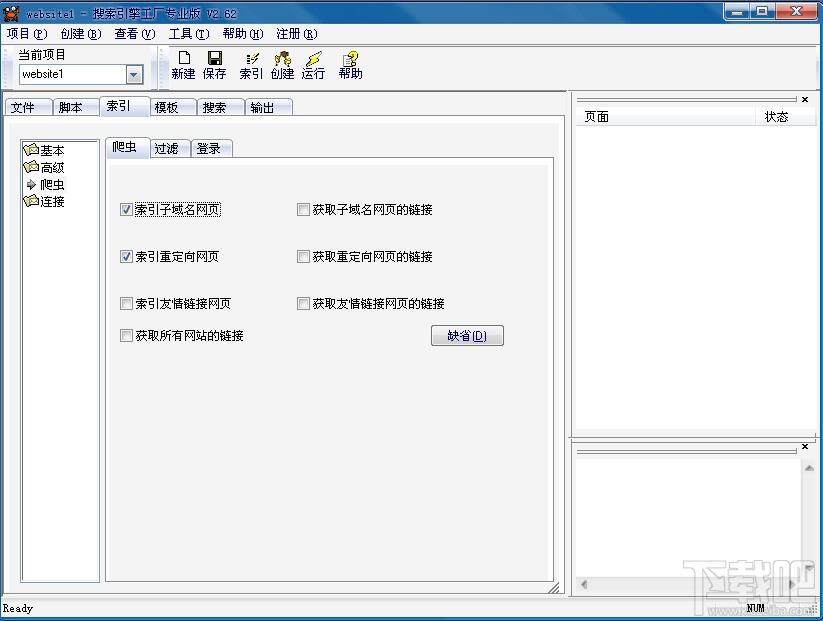The height and width of the screenshot is (621, 823).
Task: Enable the 获取所有网站的链接 checkbox
Action: 126,335
